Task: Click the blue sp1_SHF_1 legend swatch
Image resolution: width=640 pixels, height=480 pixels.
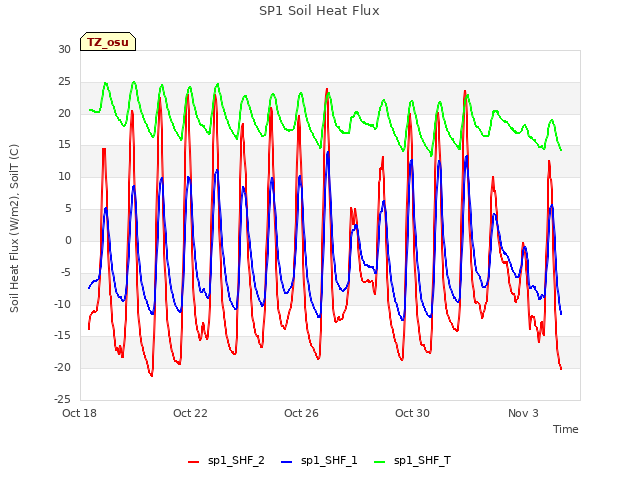Action: 287,462
